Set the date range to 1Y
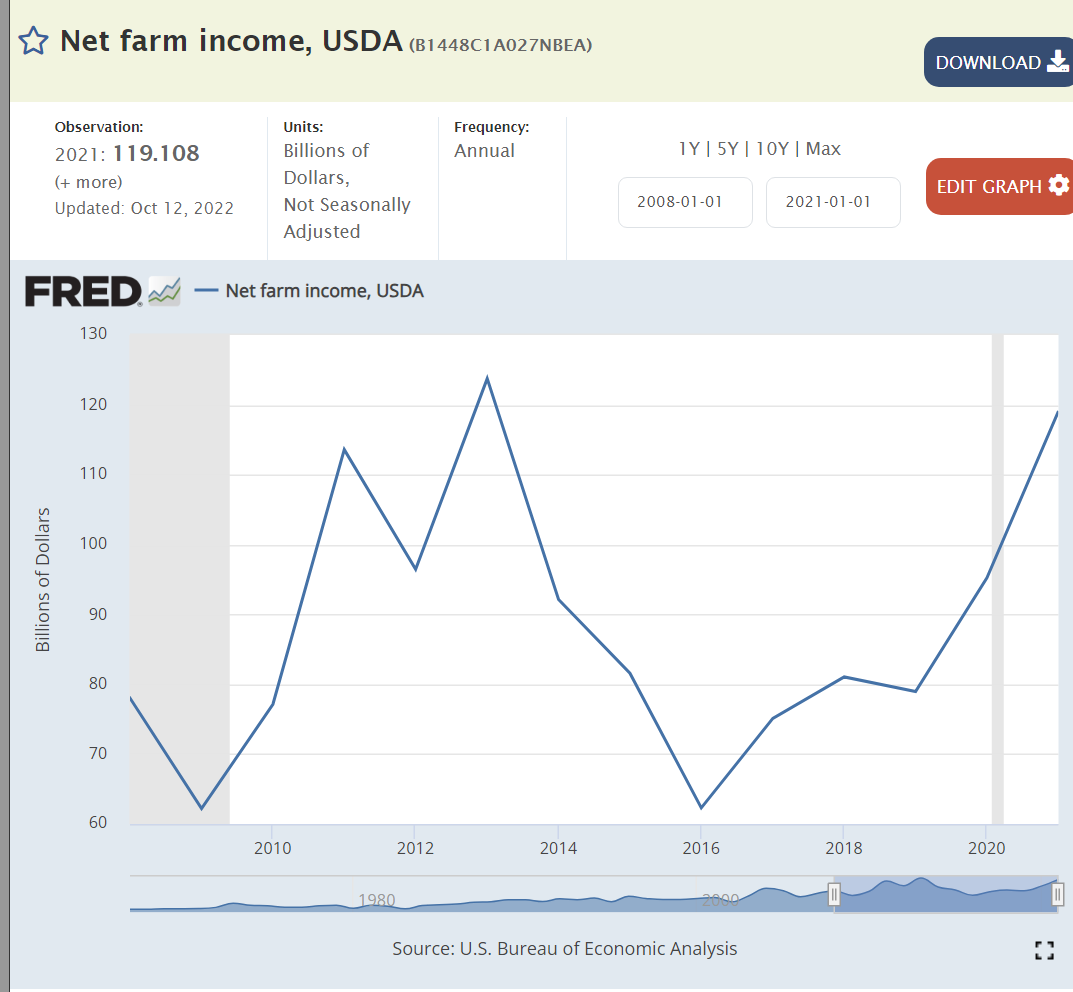The width and height of the screenshot is (1073, 992). click(689, 149)
